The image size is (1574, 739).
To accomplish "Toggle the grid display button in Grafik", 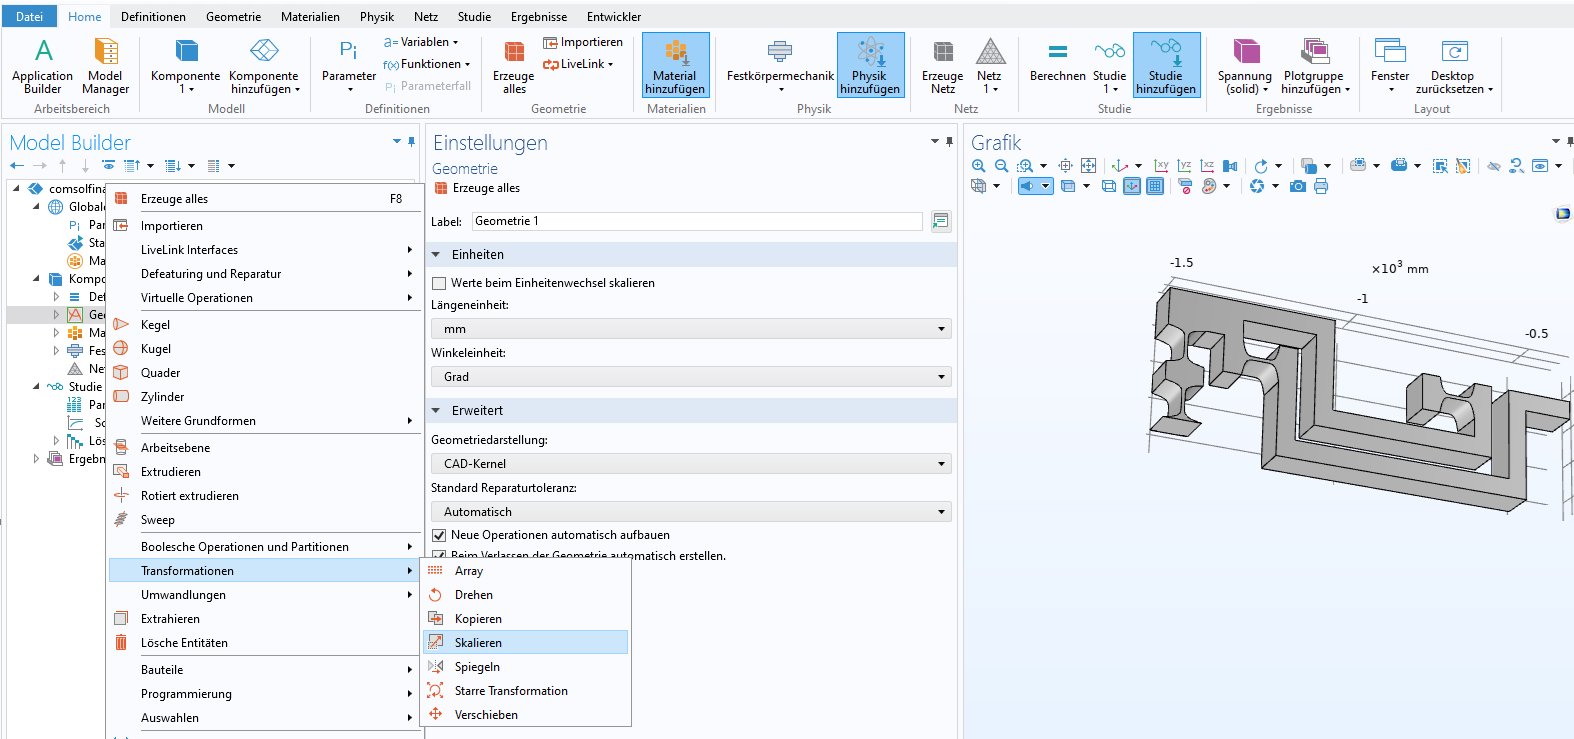I will 1155,186.
